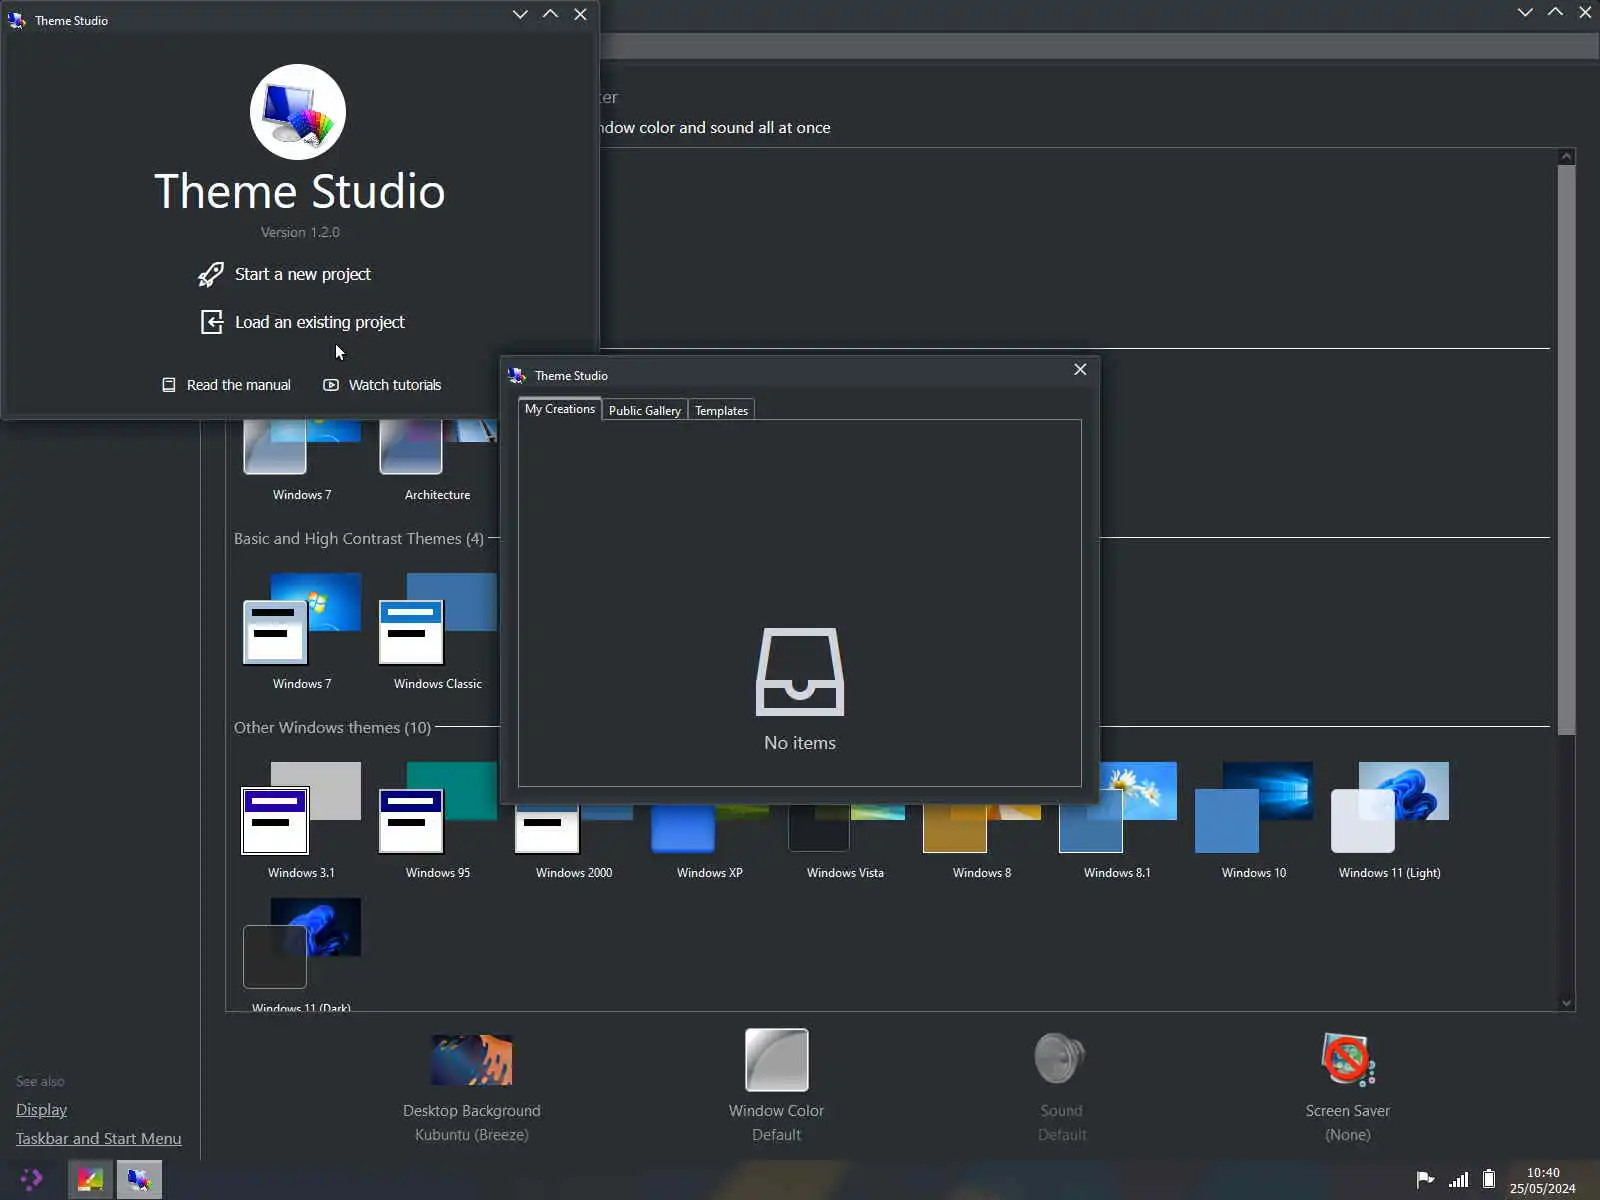The width and height of the screenshot is (1600, 1200).
Task: Open the Screen Saver settings icon
Action: click(x=1348, y=1059)
